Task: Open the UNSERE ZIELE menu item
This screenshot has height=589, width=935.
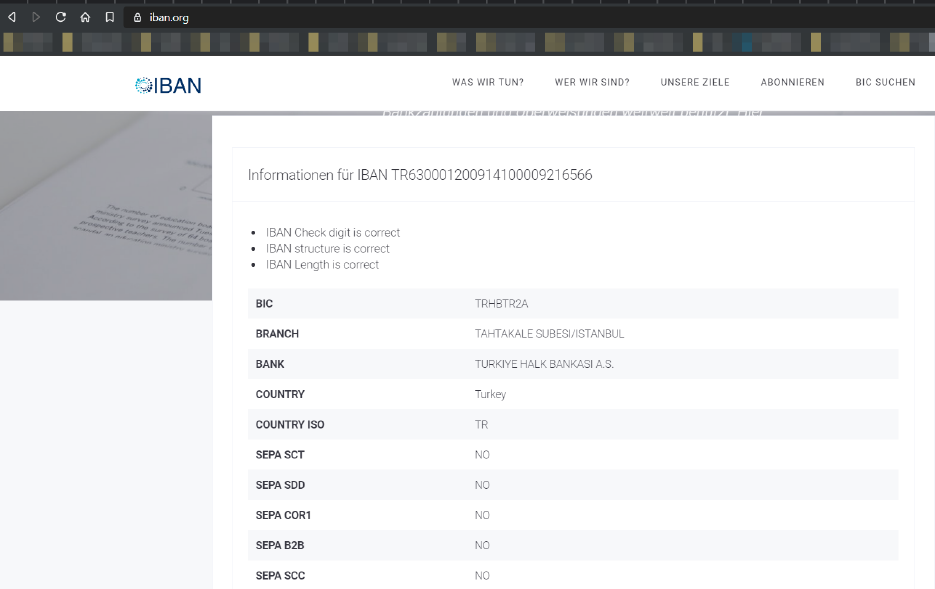Action: pyautogui.click(x=695, y=82)
